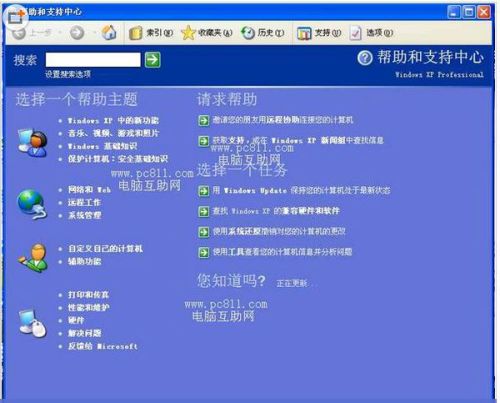Open the 系统还原 (System Restore) task link

[279, 231]
